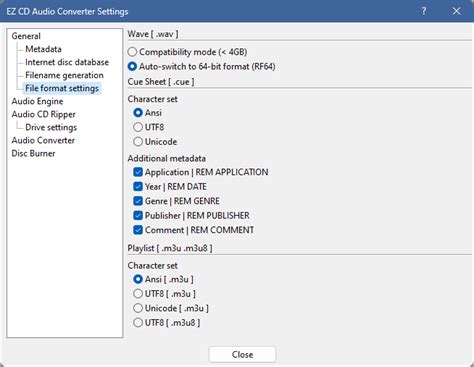Select File format settings tree item
The image size is (474, 367).
(x=62, y=88)
